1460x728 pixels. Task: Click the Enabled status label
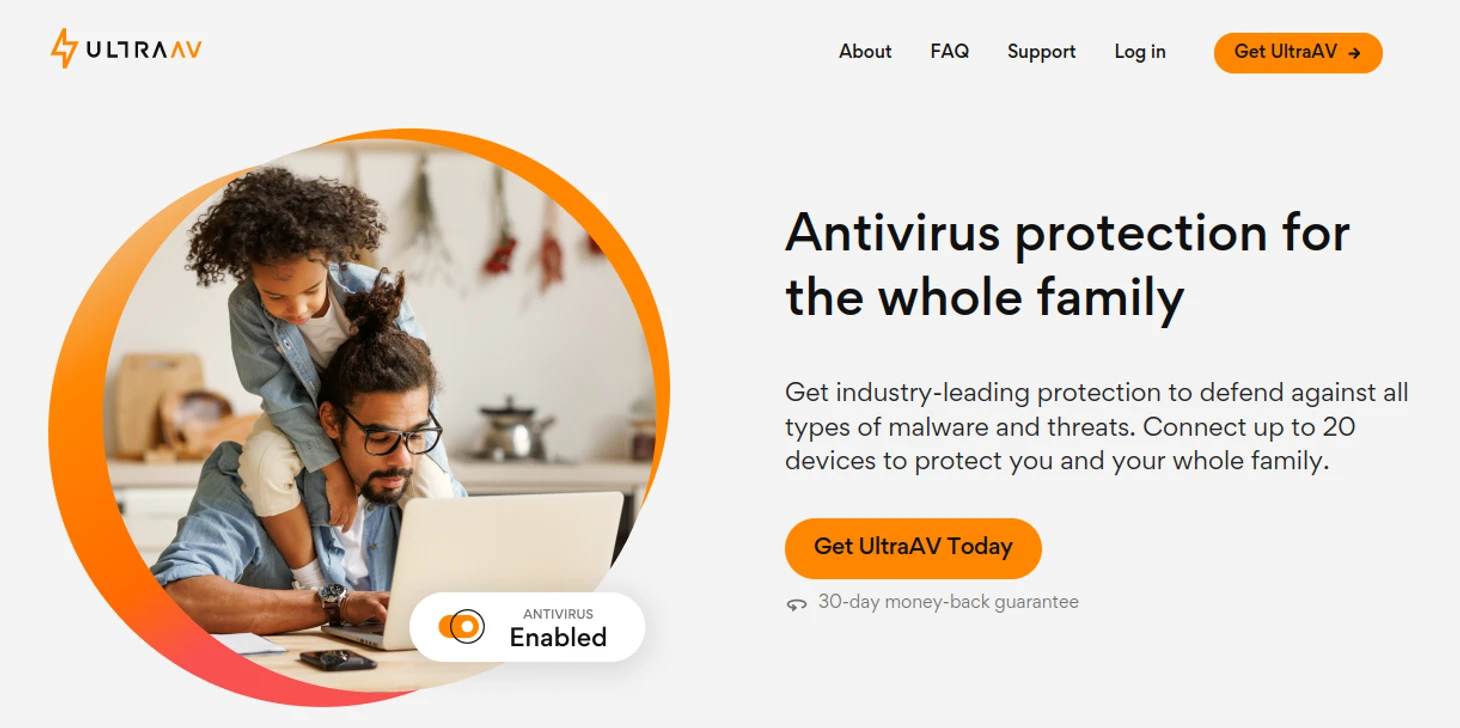(x=558, y=638)
